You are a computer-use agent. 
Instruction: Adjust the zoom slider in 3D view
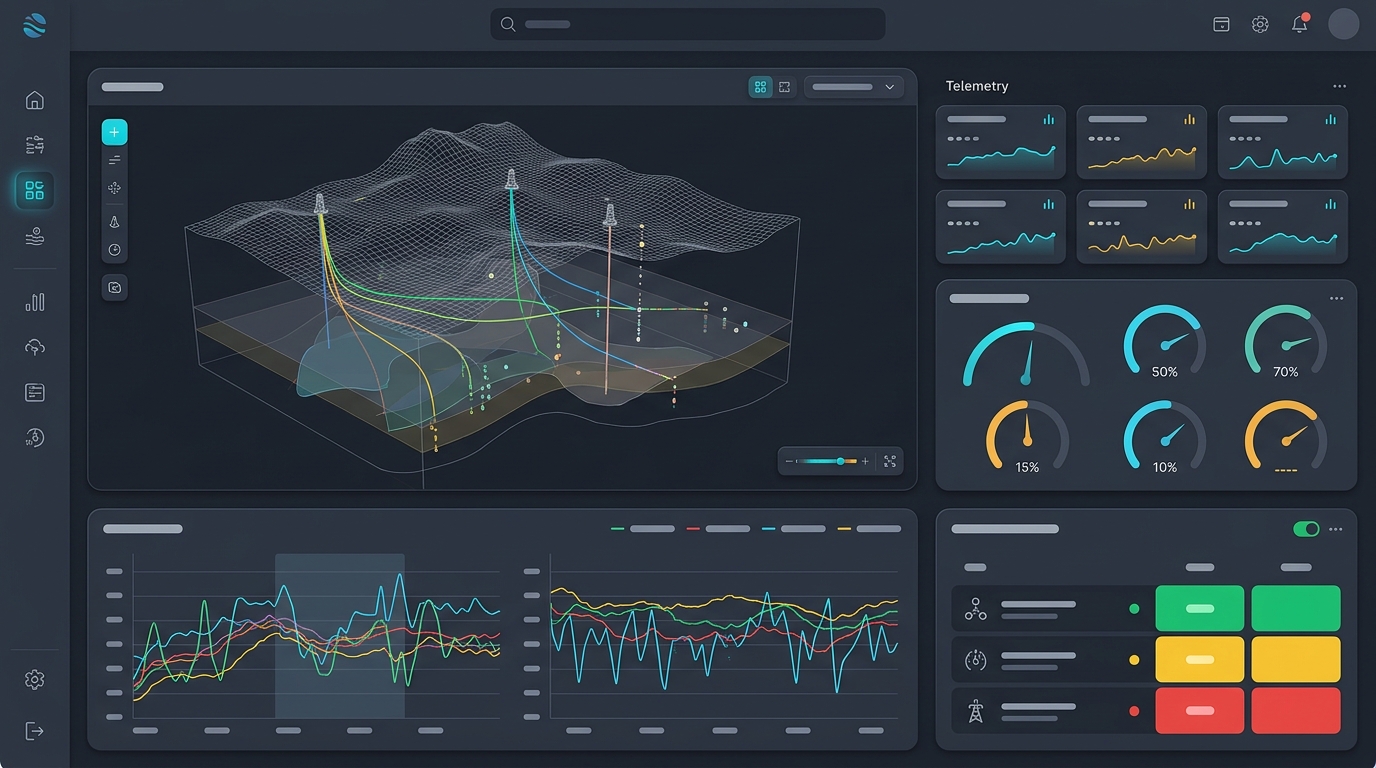(825, 461)
